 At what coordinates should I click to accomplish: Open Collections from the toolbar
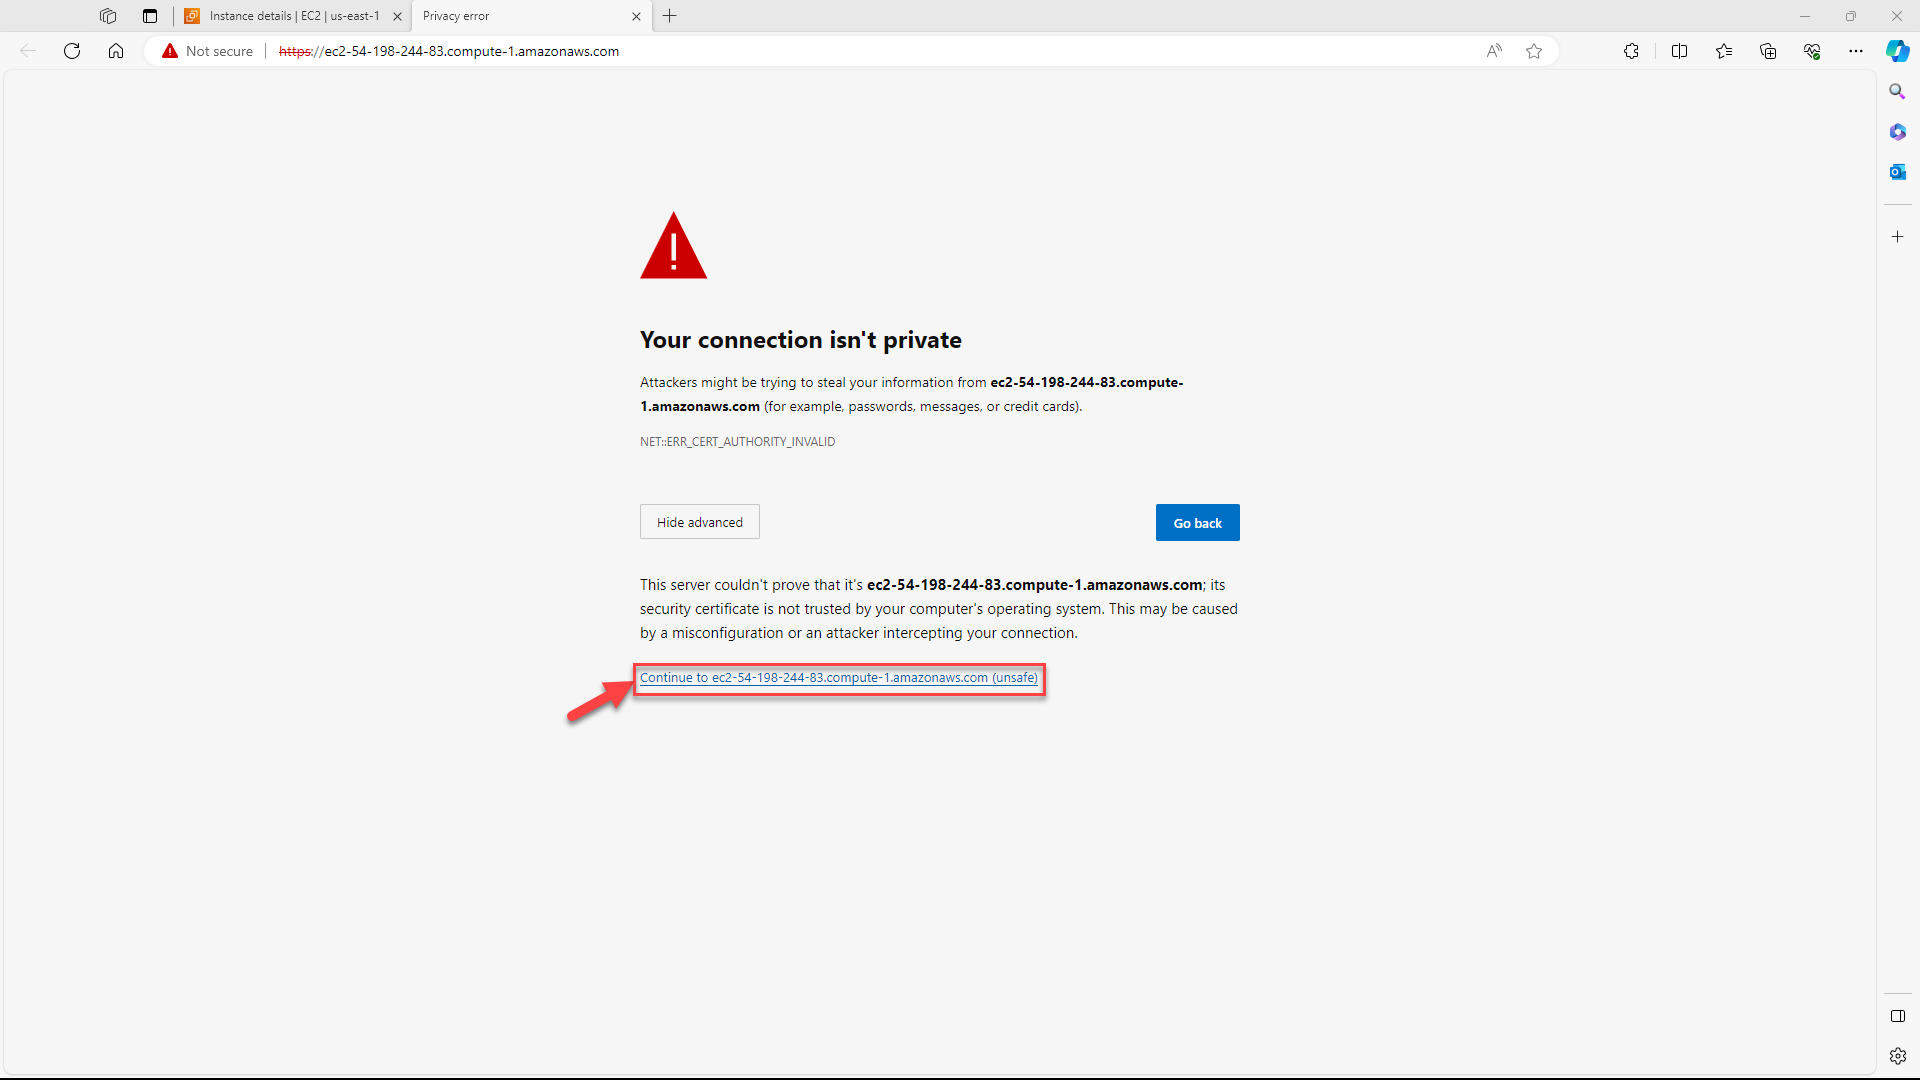pyautogui.click(x=1768, y=51)
